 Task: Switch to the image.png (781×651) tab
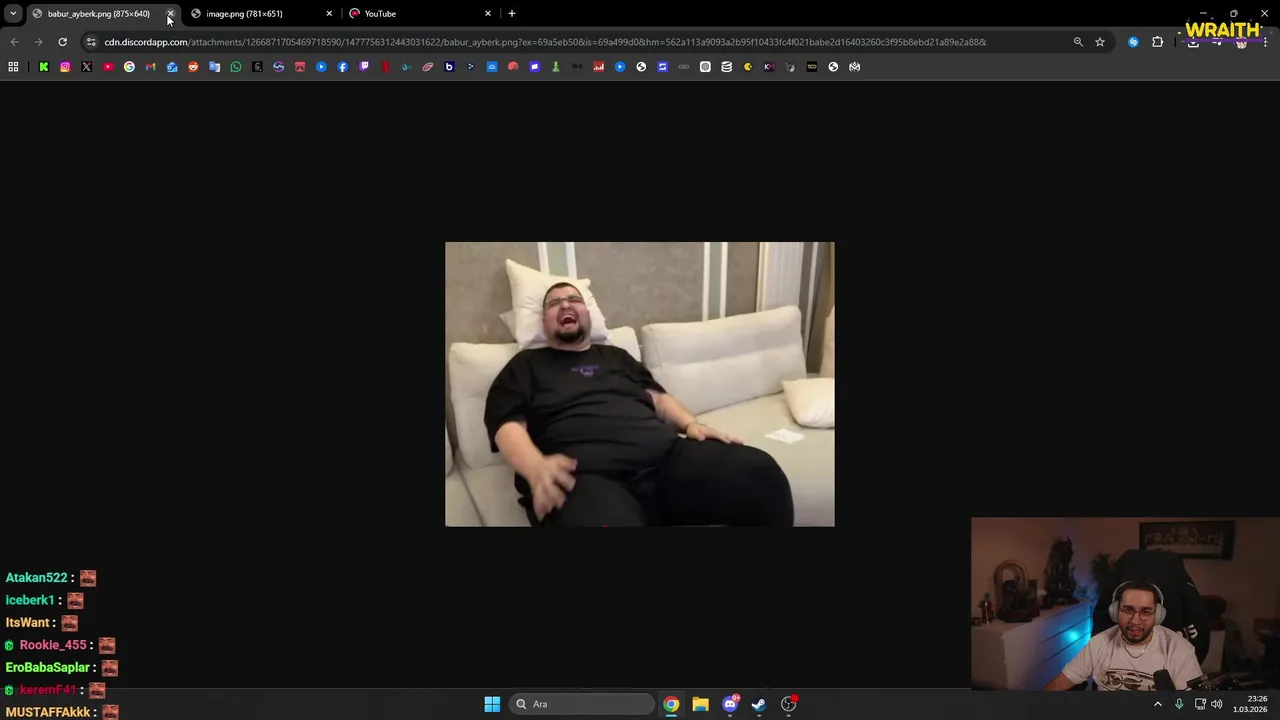262,14
